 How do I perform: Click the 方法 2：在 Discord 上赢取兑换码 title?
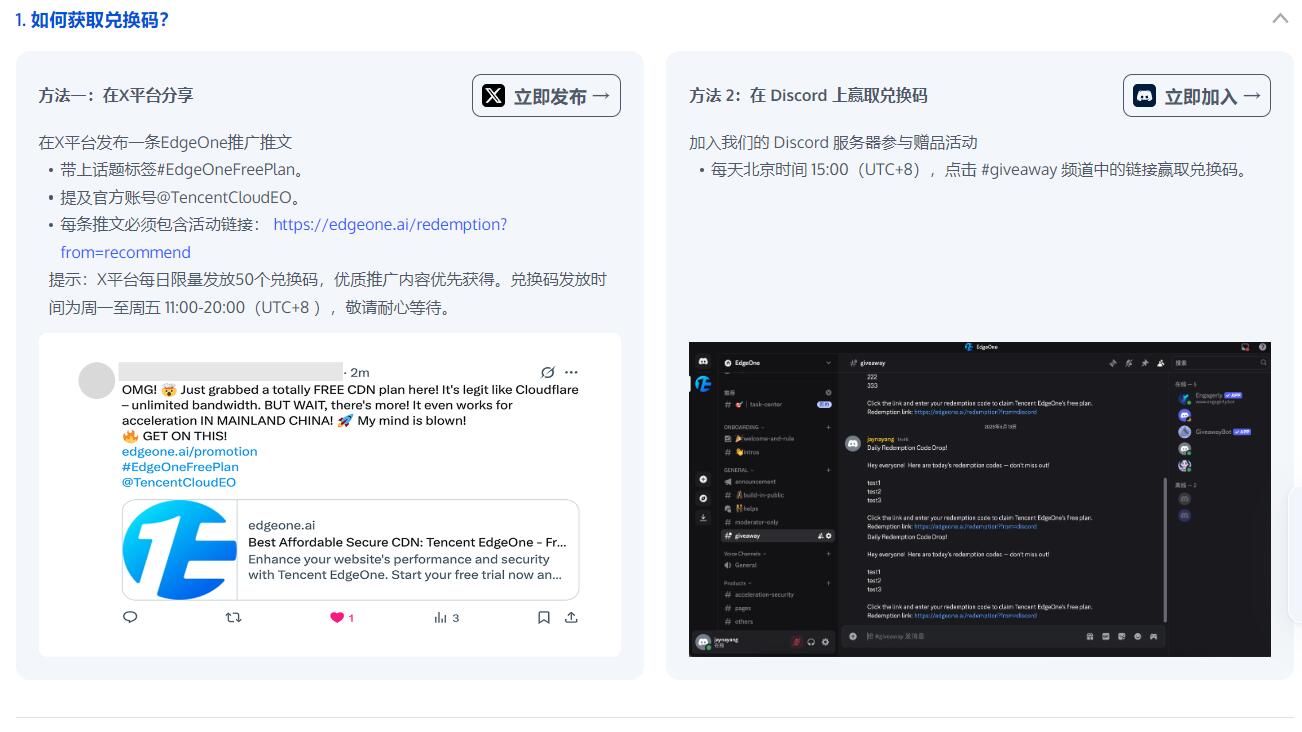pos(808,96)
